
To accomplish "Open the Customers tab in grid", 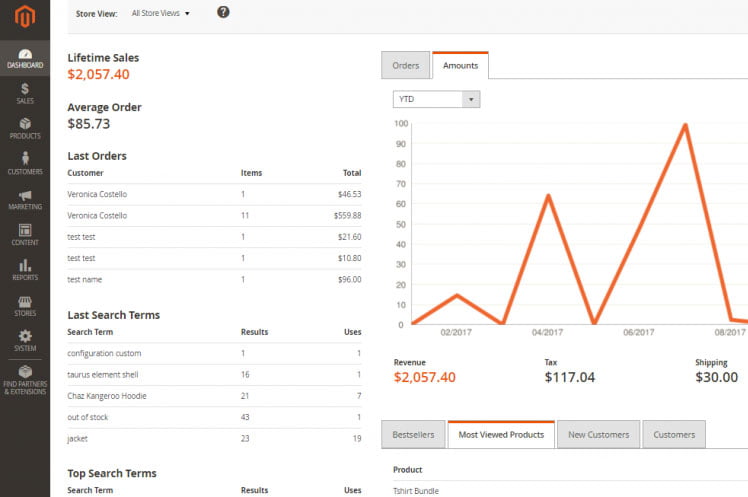I will tap(674, 435).
